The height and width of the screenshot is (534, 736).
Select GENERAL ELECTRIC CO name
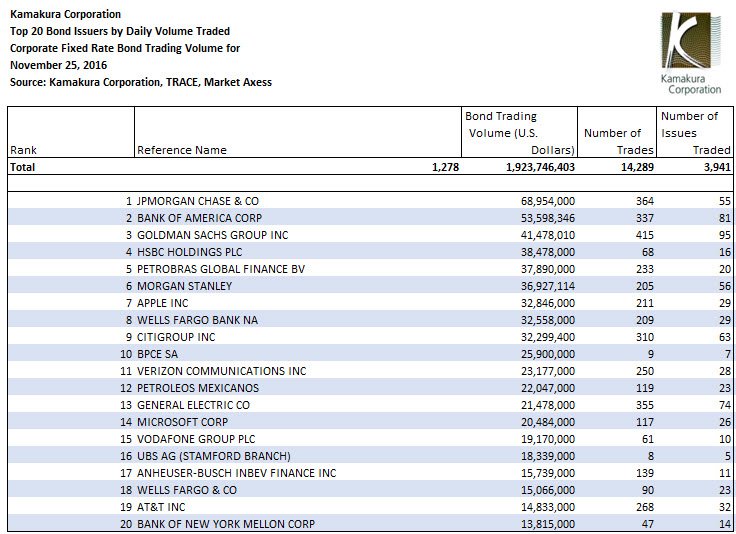click(x=193, y=405)
